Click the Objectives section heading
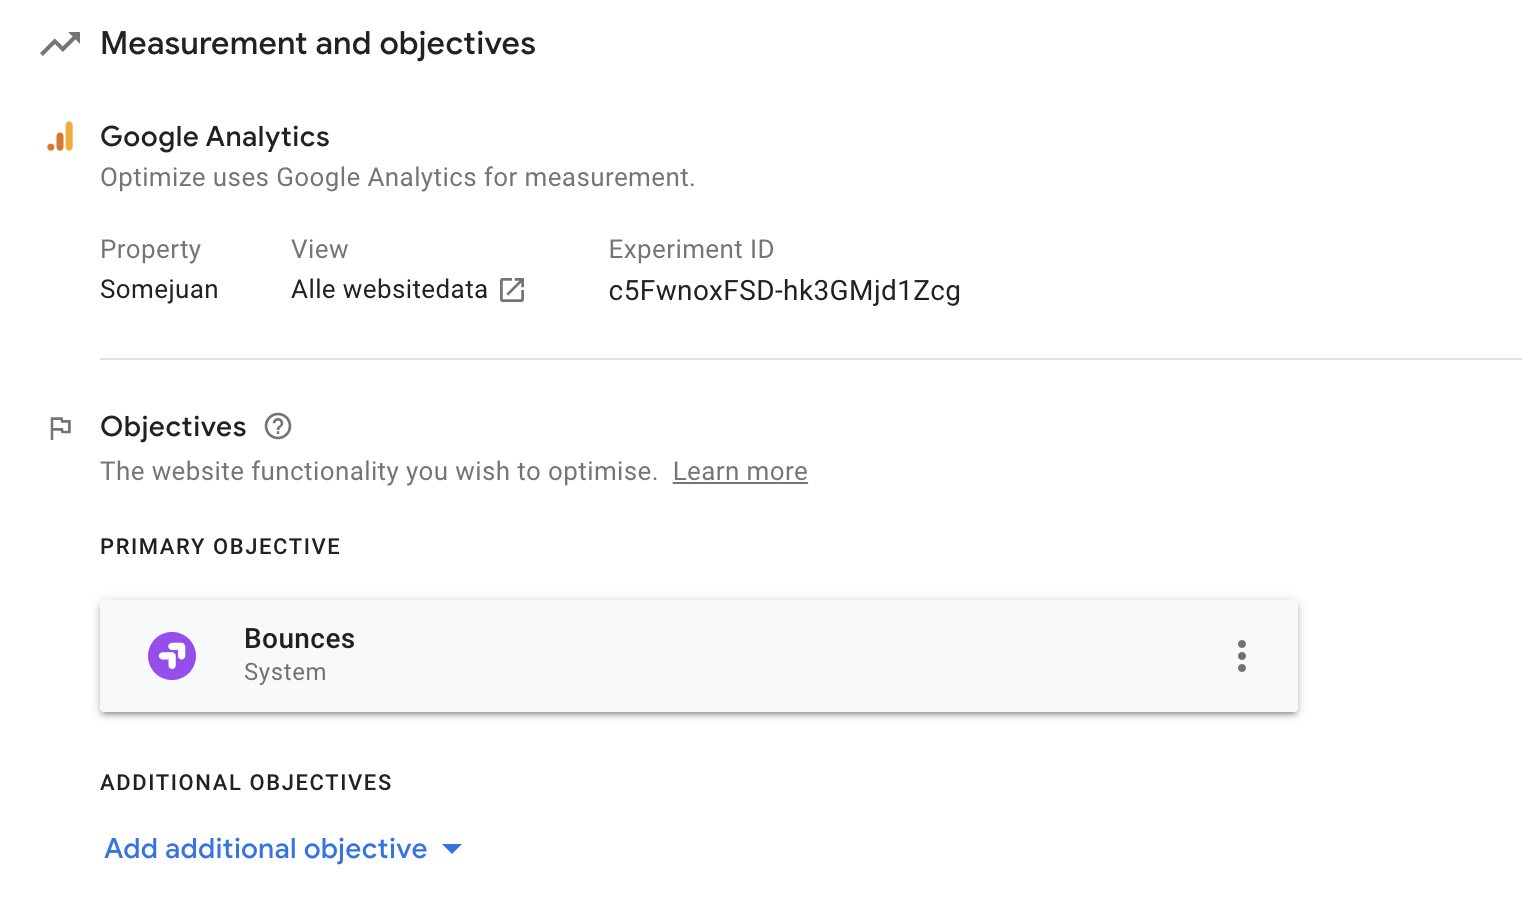This screenshot has width=1522, height=898. tap(173, 427)
